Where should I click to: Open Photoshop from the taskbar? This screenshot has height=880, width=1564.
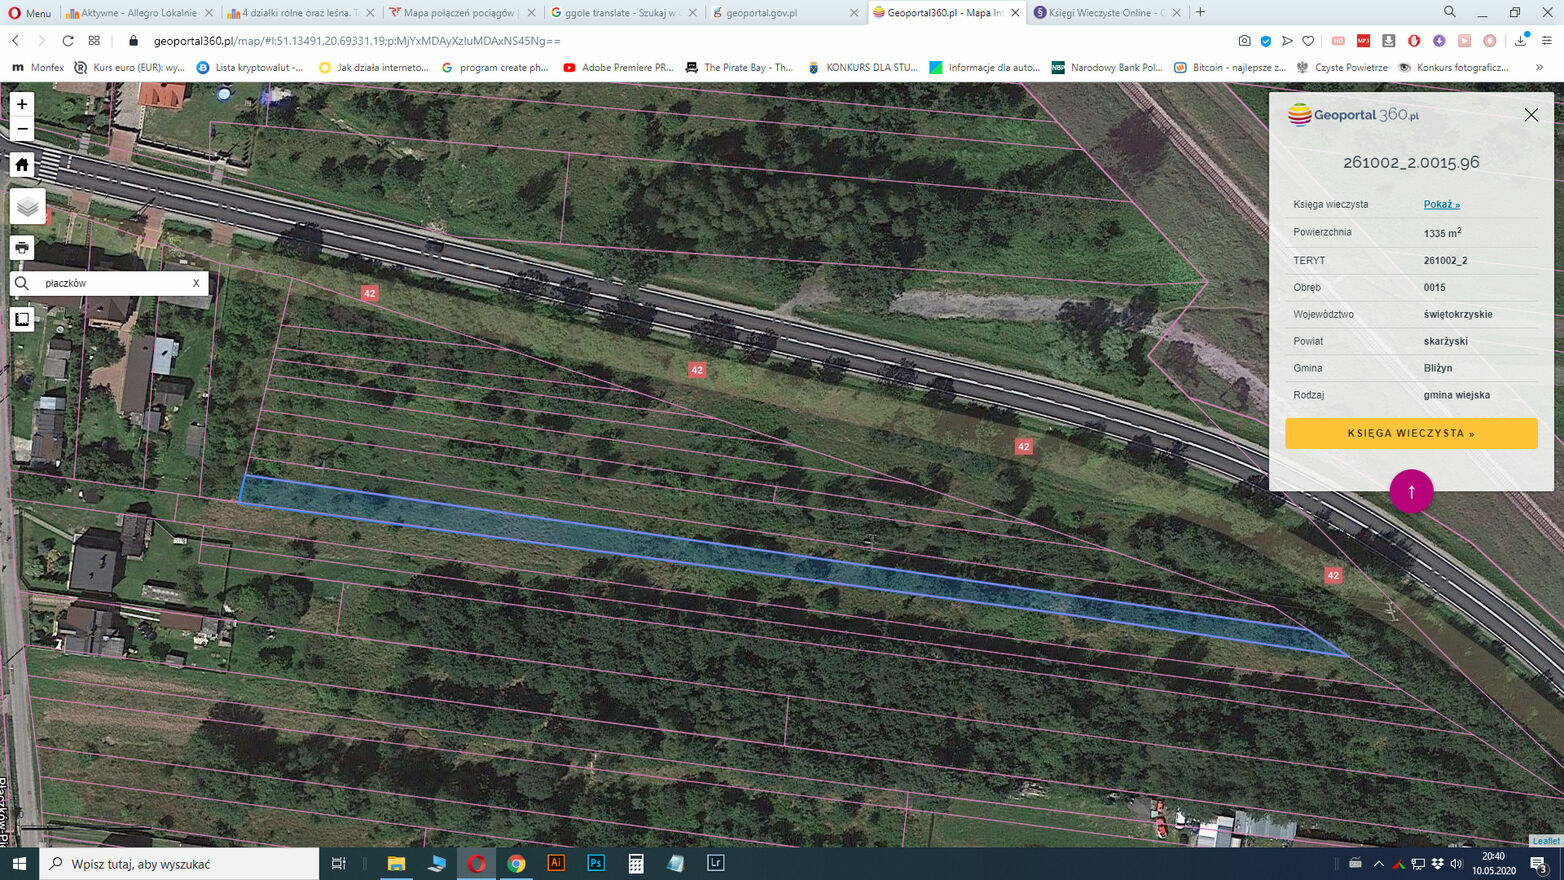click(x=596, y=863)
